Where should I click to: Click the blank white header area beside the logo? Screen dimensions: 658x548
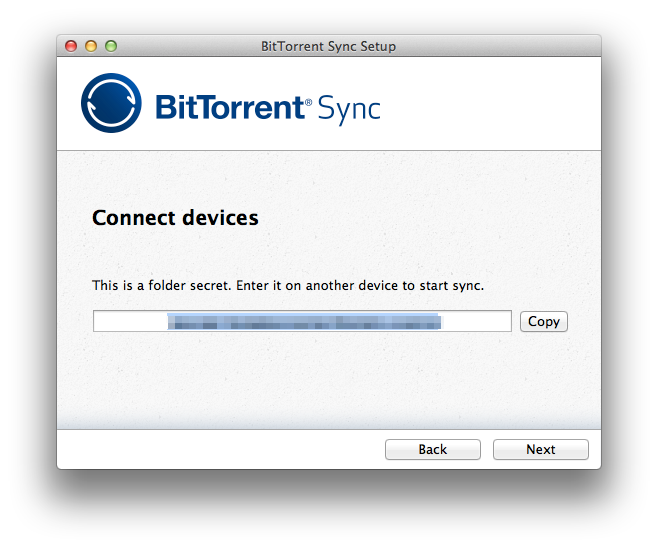(491, 103)
